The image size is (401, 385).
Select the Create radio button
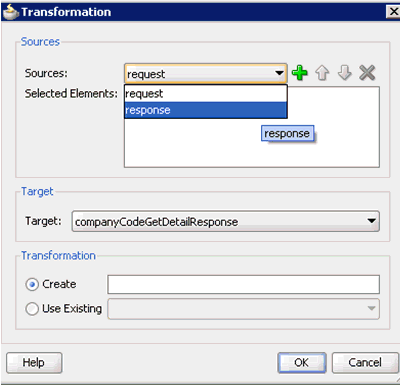32,284
